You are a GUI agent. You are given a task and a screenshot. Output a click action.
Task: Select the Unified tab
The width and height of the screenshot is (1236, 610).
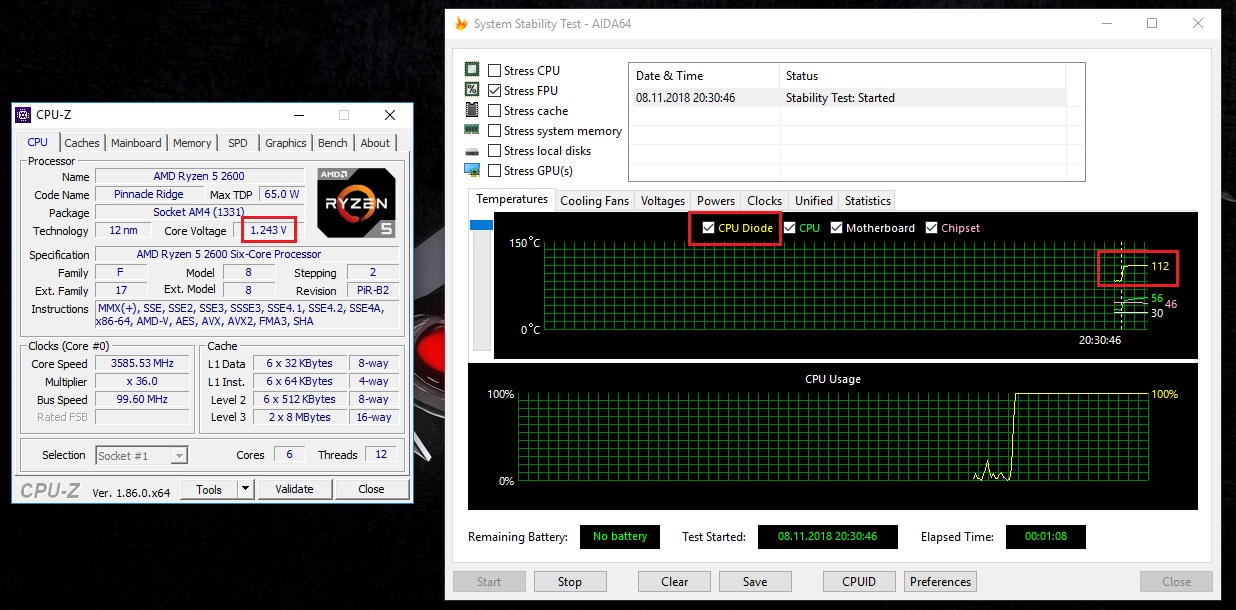(814, 200)
